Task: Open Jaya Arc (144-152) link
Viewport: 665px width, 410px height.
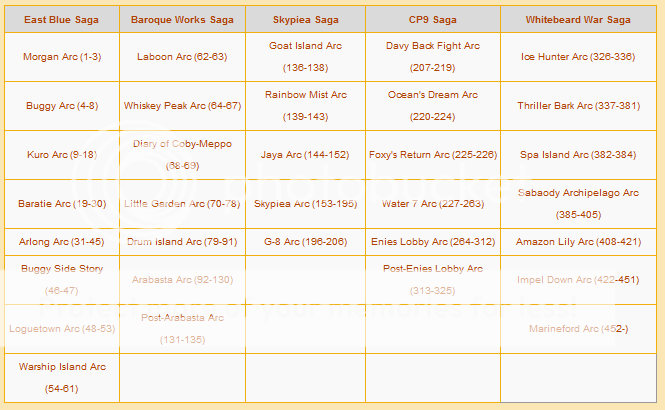Action: pyautogui.click(x=305, y=155)
